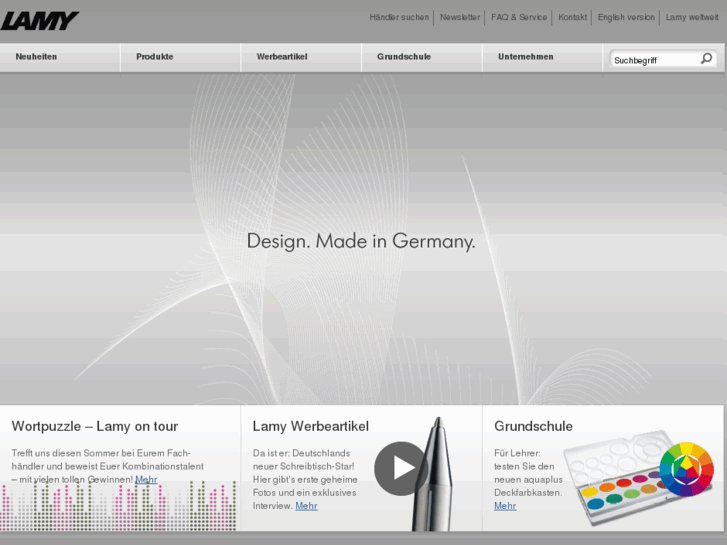Click the color wheel graphic
Screen dimensions: 727x545
pos(687,469)
